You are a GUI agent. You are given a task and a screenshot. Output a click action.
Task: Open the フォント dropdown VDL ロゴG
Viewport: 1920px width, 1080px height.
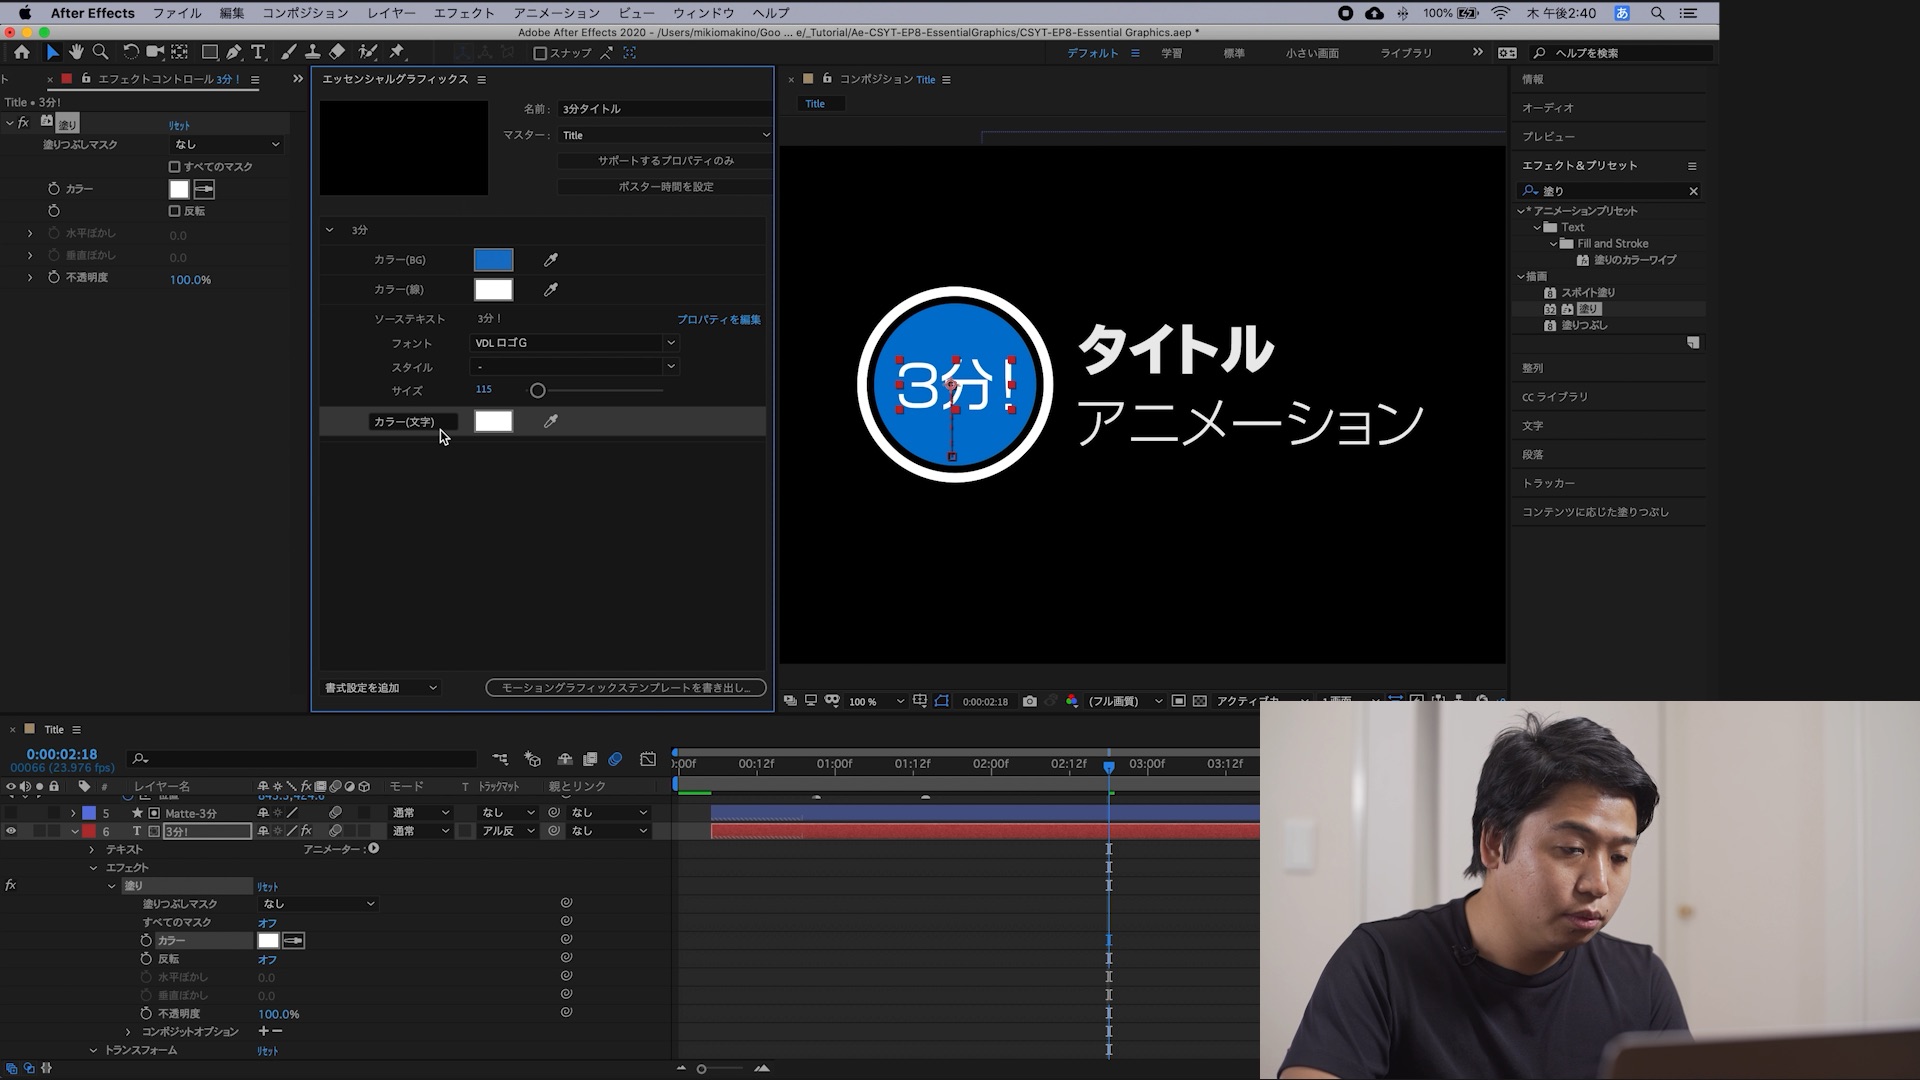[x=575, y=343]
